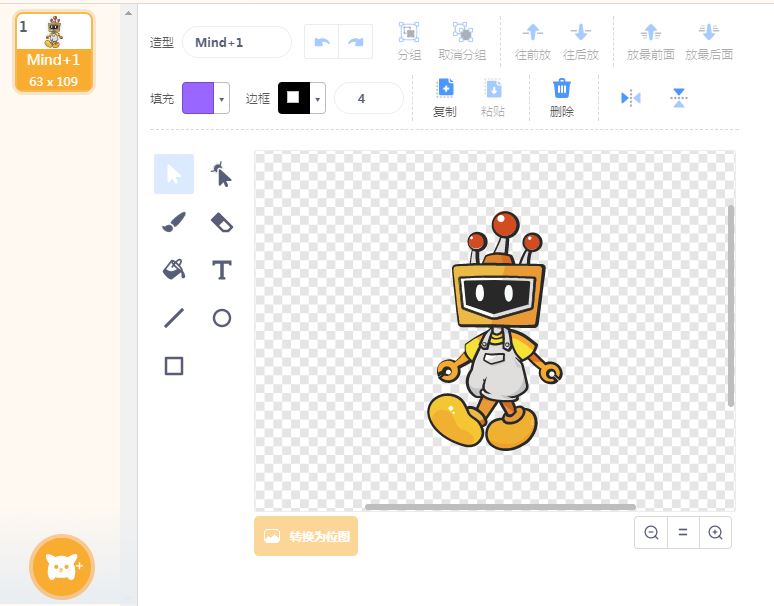The width and height of the screenshot is (774, 606).
Task: Select the Eraser tool
Action: point(221,222)
